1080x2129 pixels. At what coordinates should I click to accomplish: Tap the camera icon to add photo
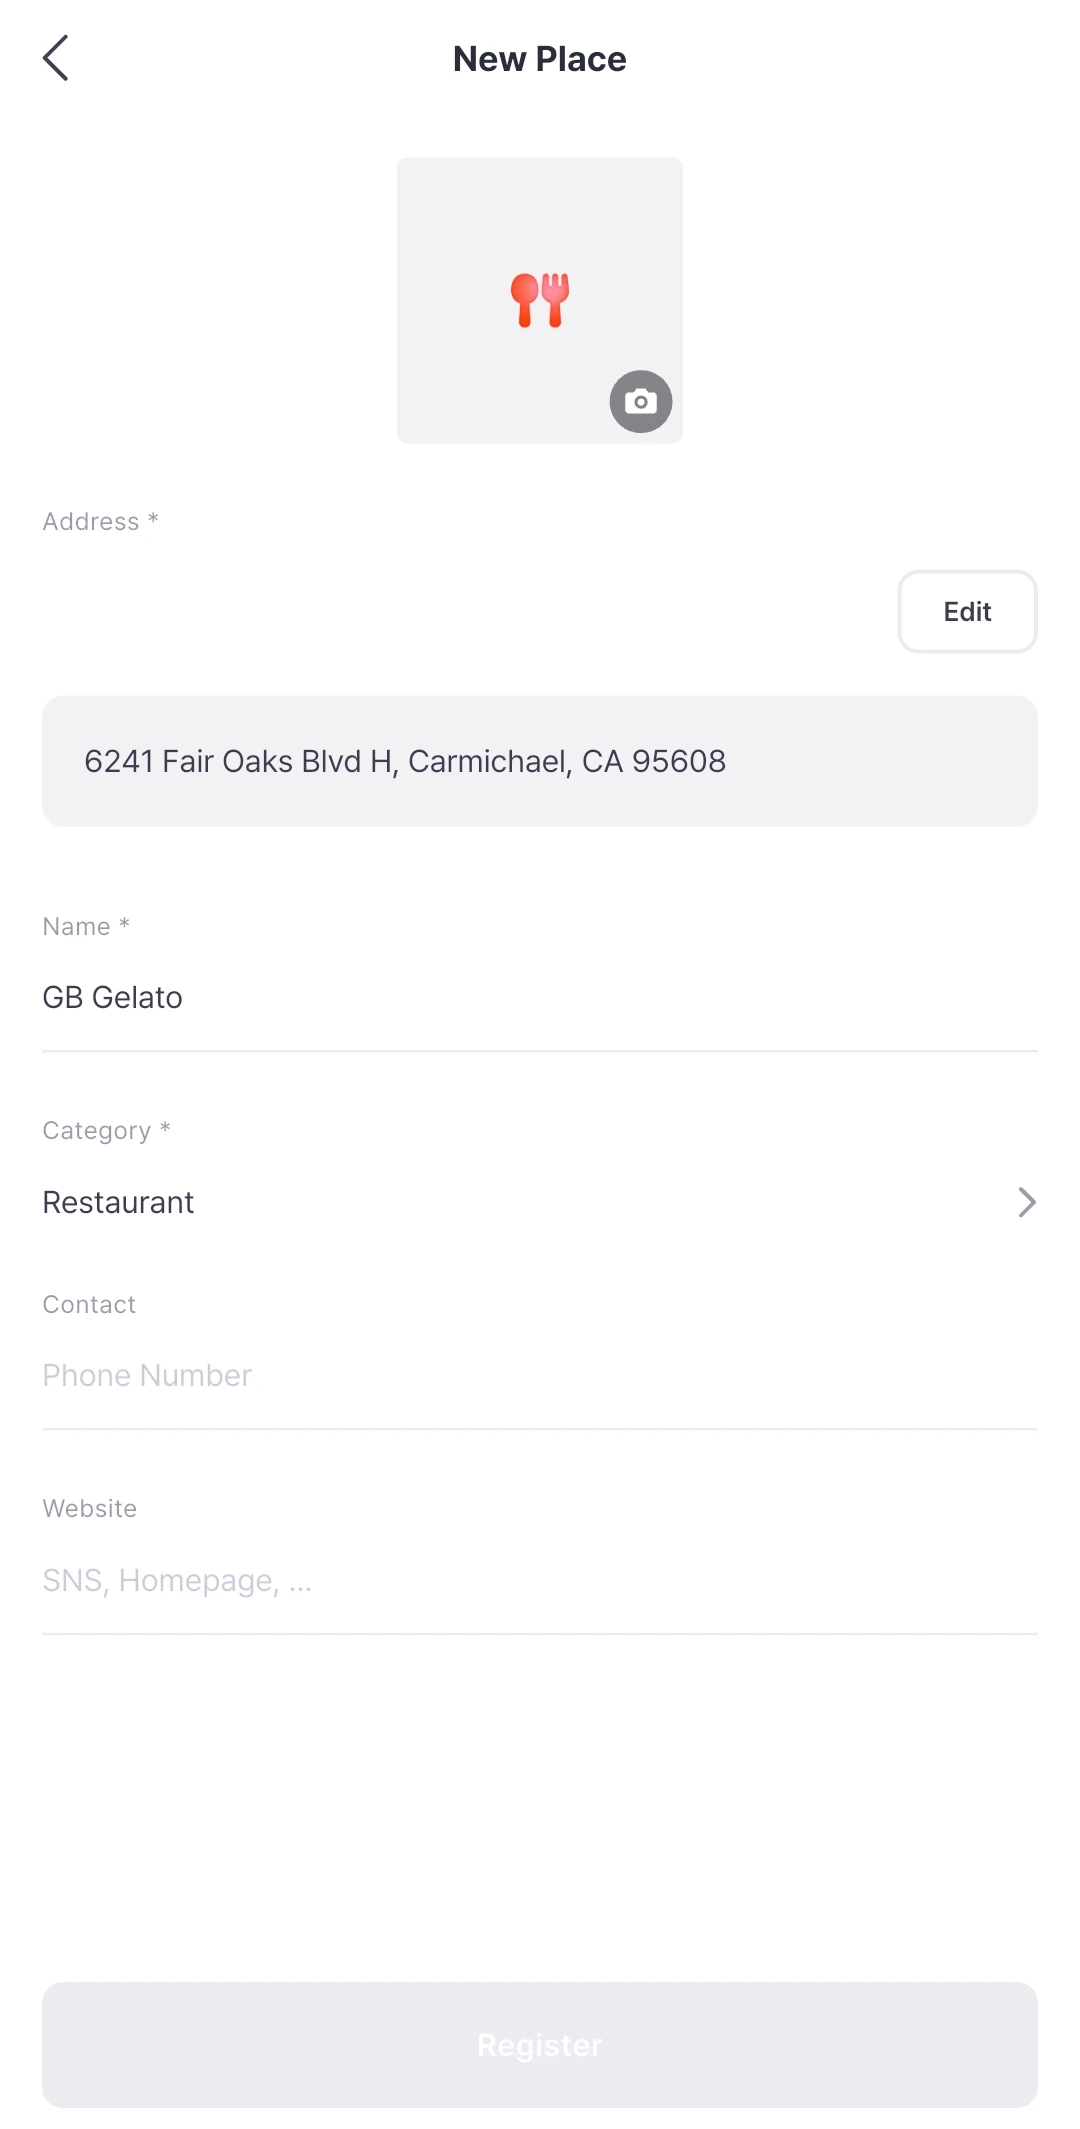click(641, 402)
